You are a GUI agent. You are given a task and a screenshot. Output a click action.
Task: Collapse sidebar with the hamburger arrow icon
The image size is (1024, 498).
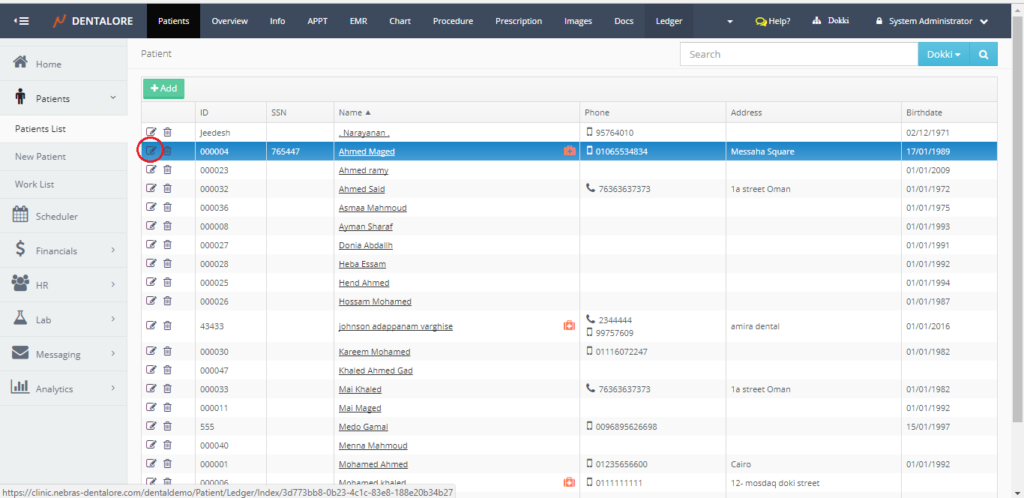click(22, 21)
